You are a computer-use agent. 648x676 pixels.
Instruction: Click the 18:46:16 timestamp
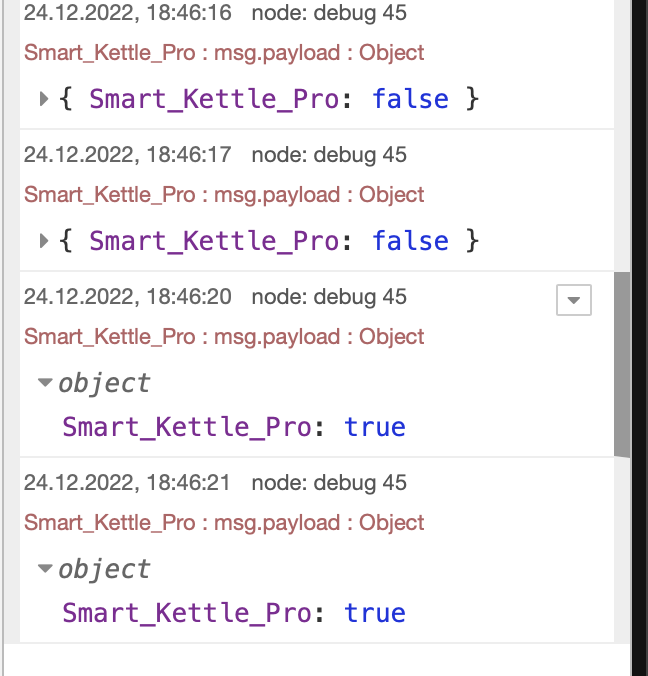pos(128,13)
